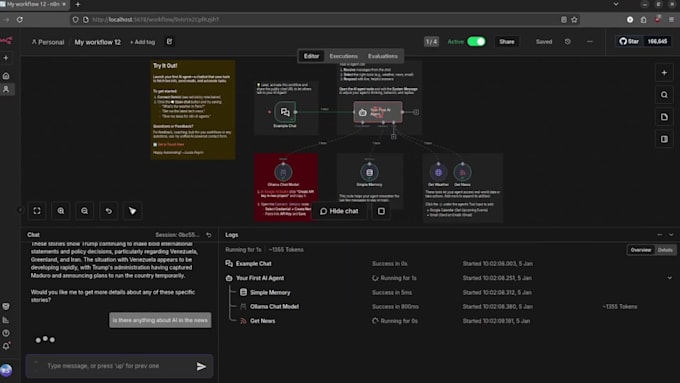The height and width of the screenshot is (383, 680).
Task: Add a node with the canvas plus button
Action: pos(664,73)
